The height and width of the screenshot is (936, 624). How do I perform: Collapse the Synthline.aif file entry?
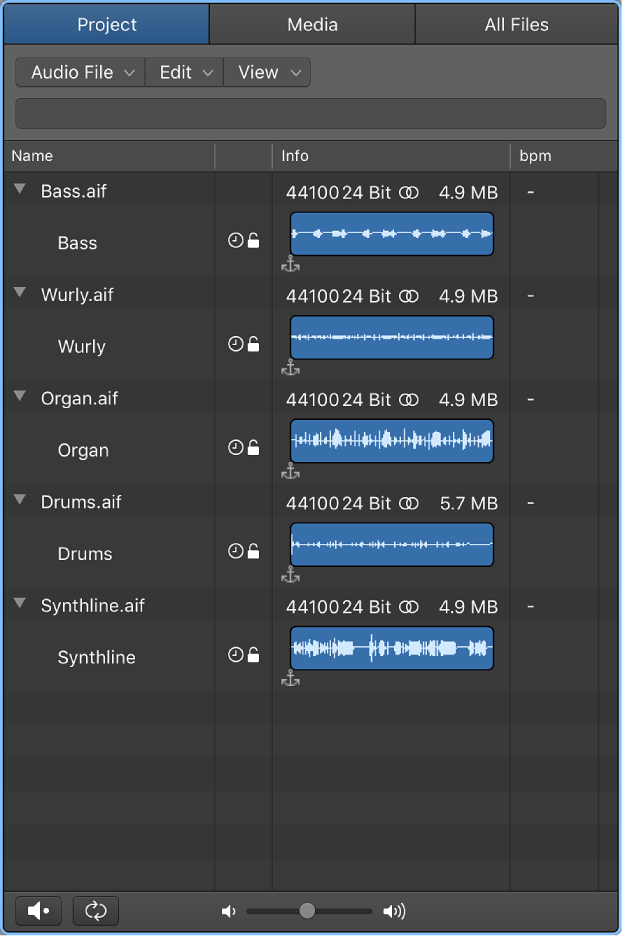tap(19, 602)
